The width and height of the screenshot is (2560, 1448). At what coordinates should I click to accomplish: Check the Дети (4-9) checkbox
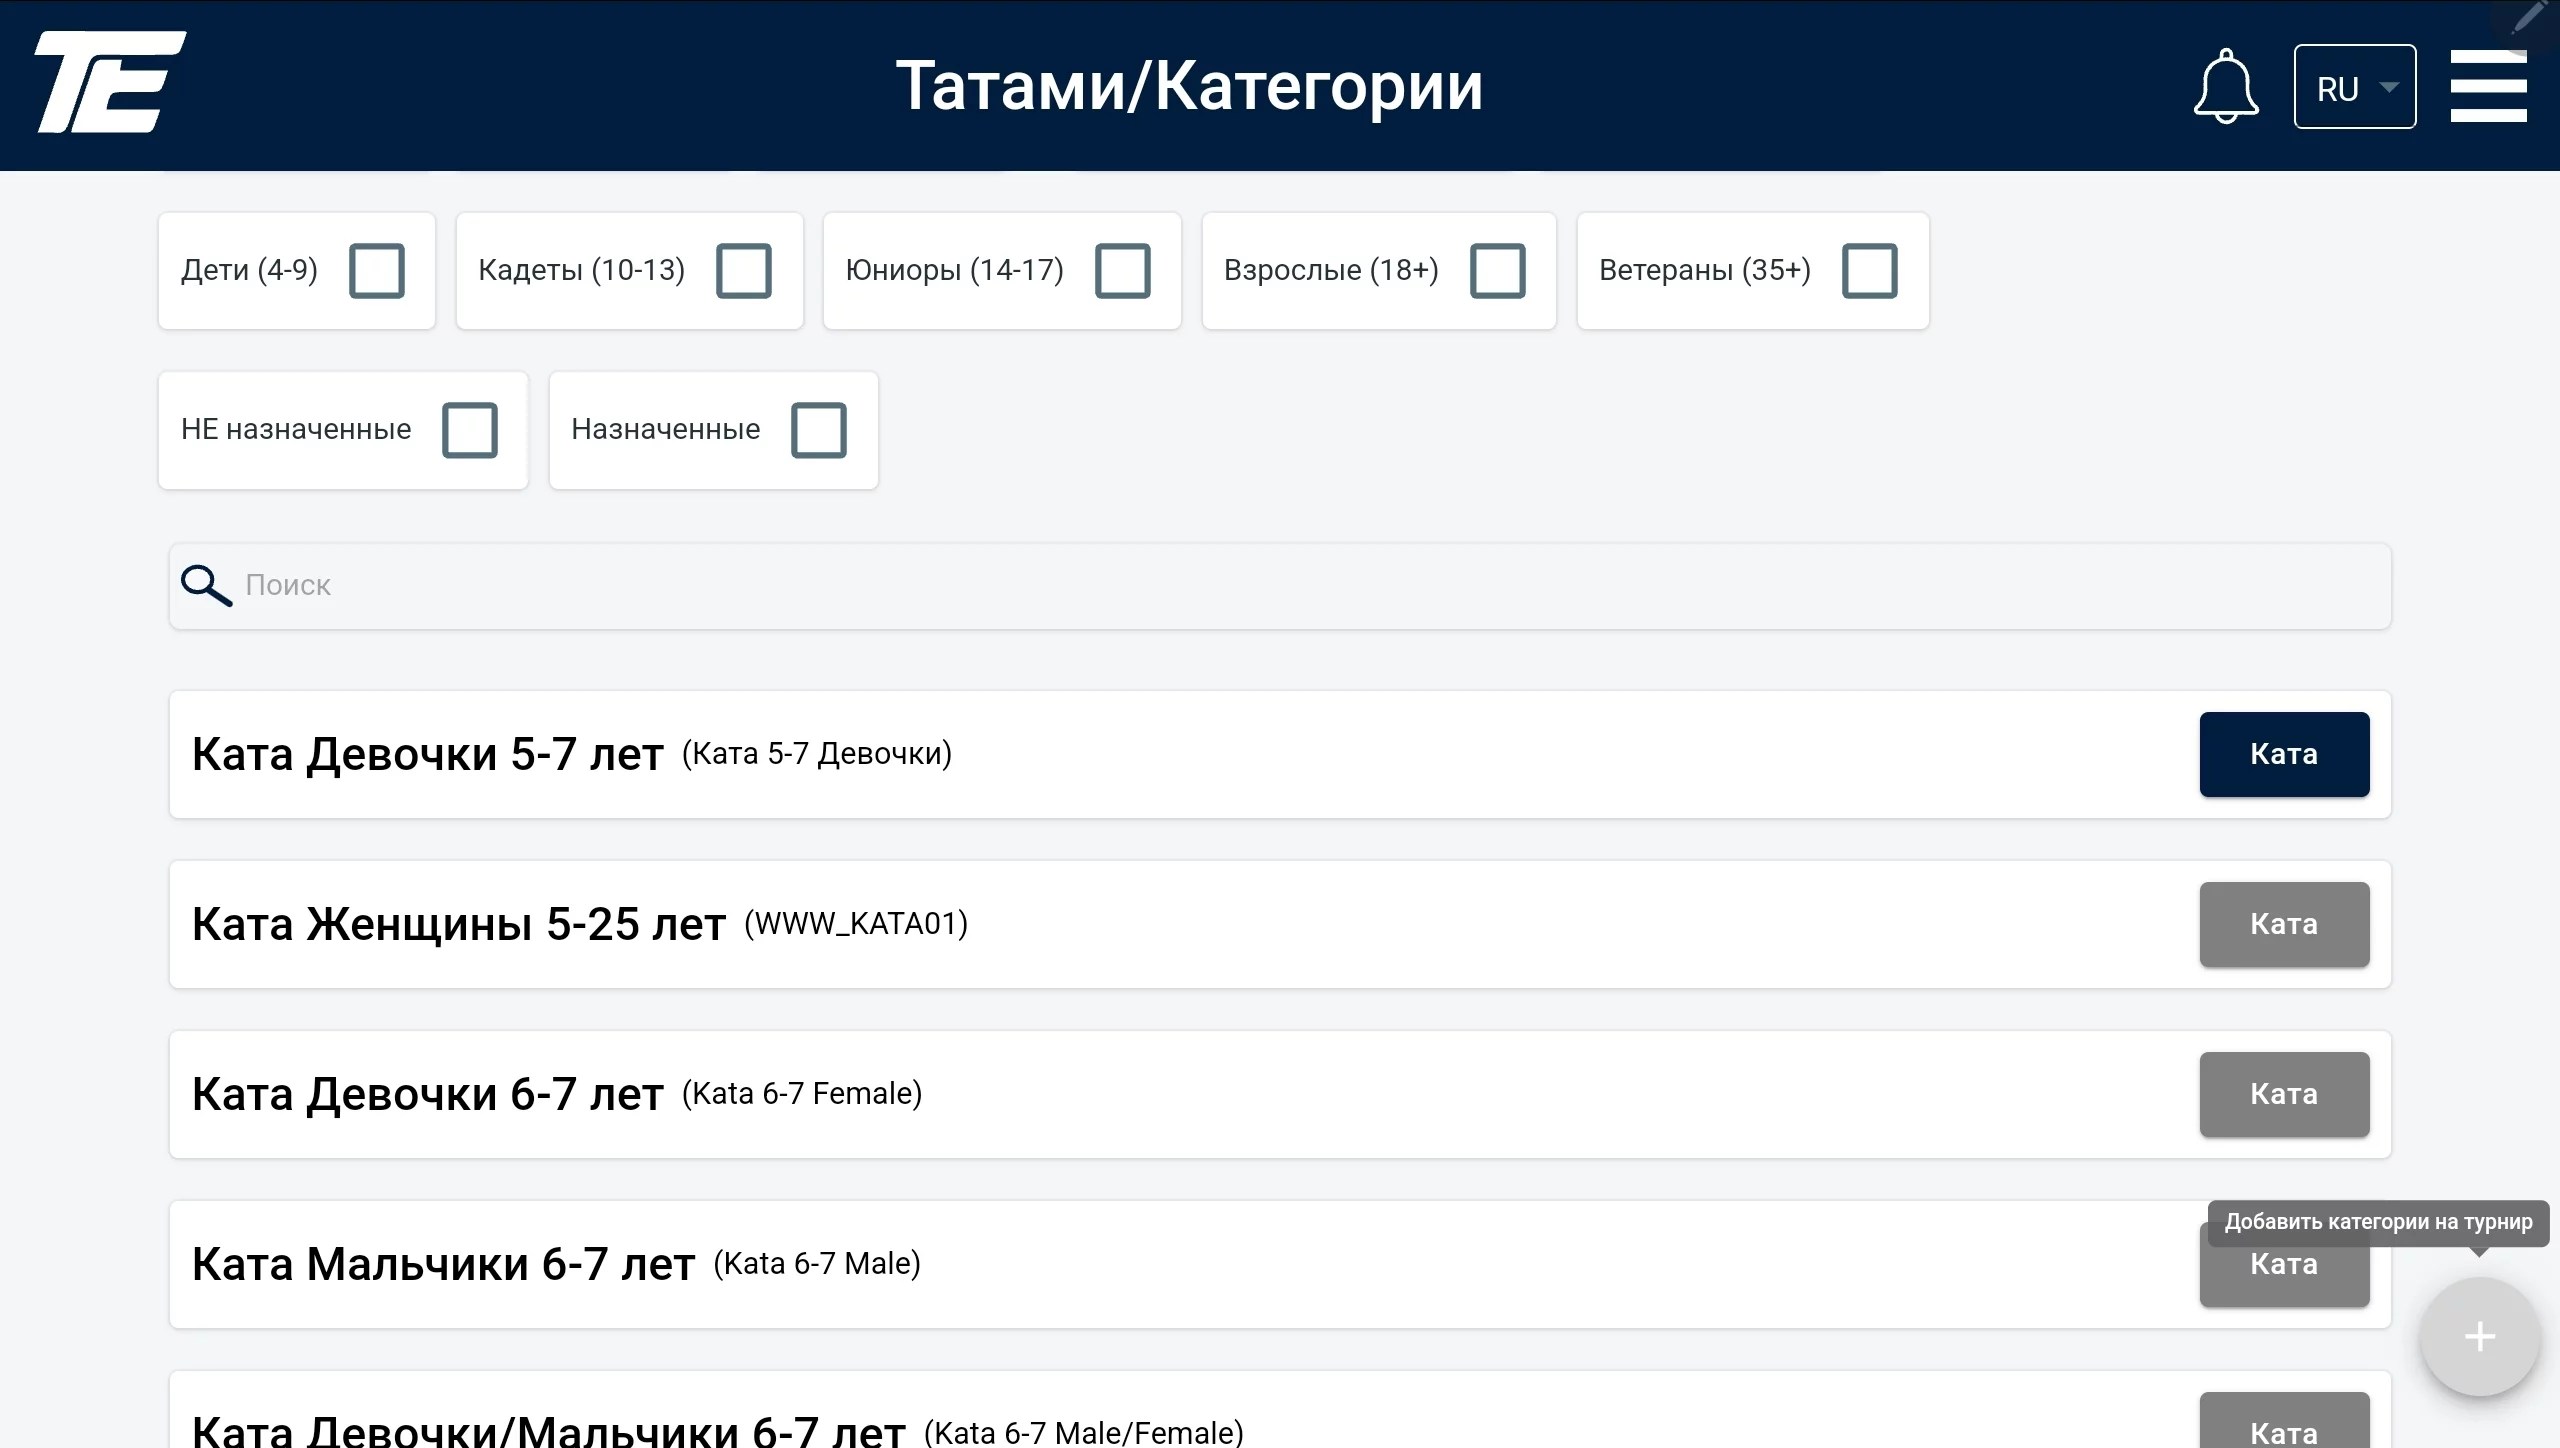[377, 270]
